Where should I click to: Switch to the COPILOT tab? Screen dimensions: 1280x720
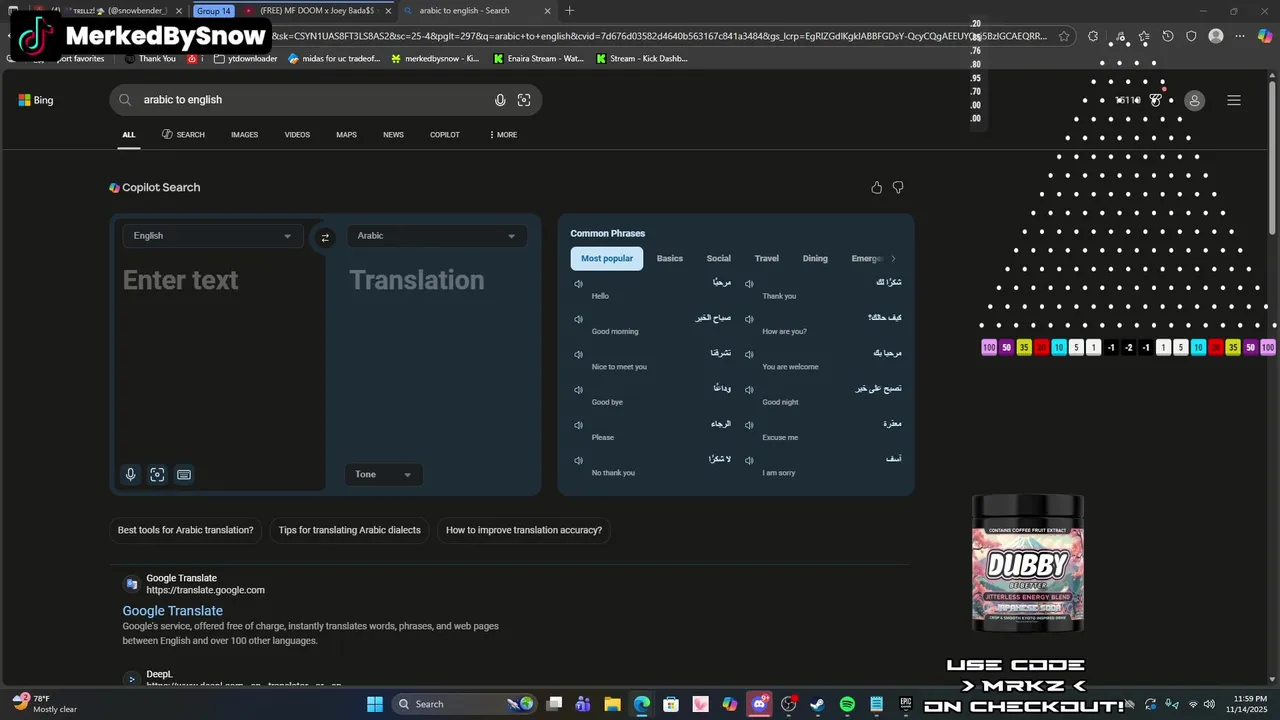[x=445, y=135]
